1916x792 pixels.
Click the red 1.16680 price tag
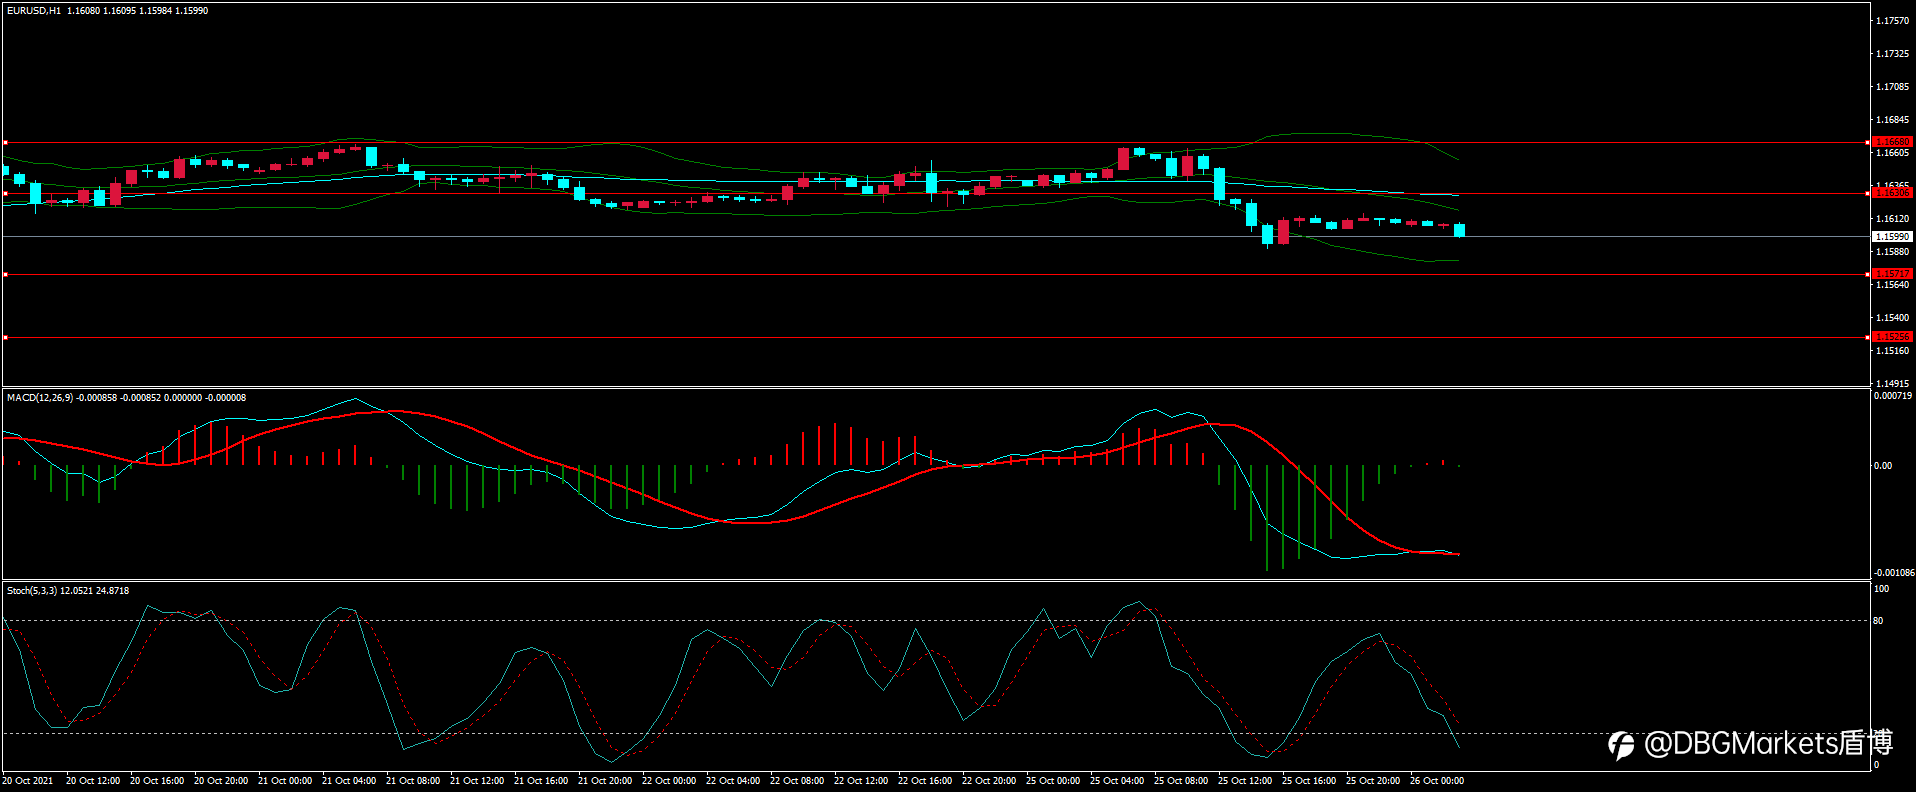[x=1892, y=142]
